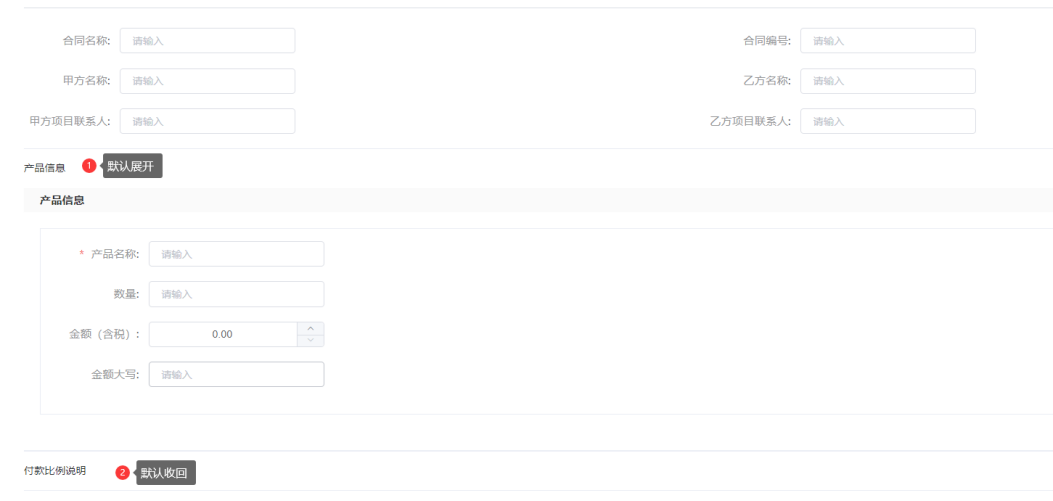The height and width of the screenshot is (501, 1053).
Task: Click the 合同名称: label text
Action: [x=87, y=41]
